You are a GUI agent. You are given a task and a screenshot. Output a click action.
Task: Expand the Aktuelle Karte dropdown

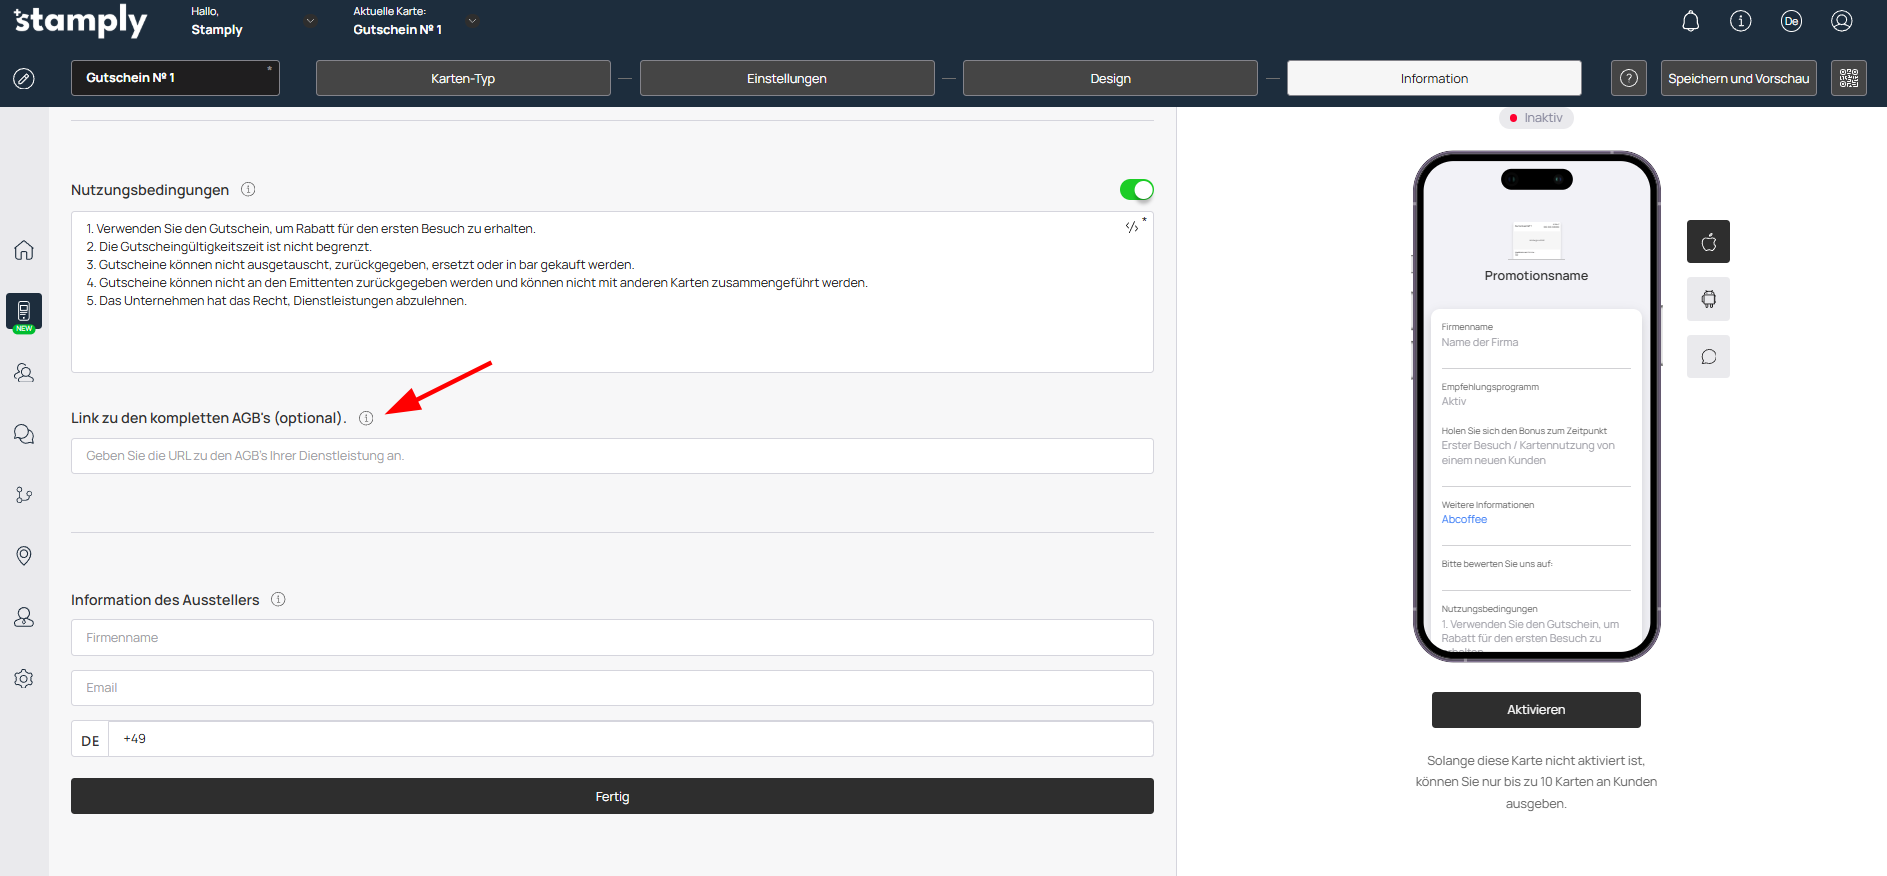472,21
